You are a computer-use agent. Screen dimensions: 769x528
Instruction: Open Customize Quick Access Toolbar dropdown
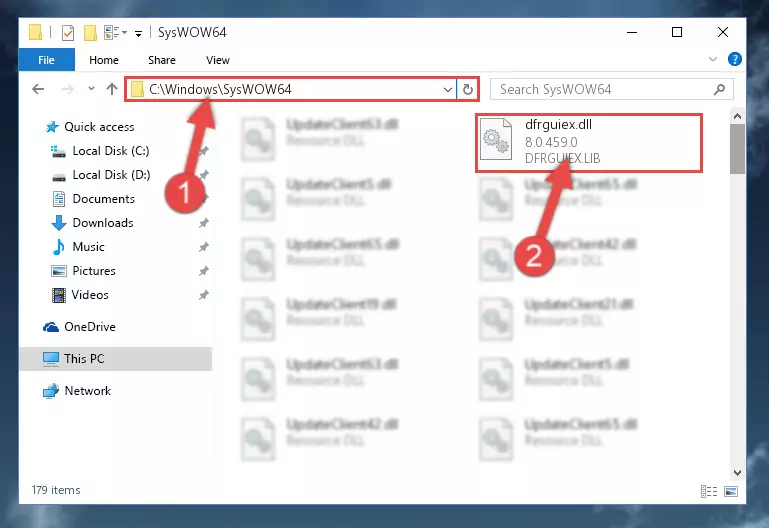tap(139, 33)
